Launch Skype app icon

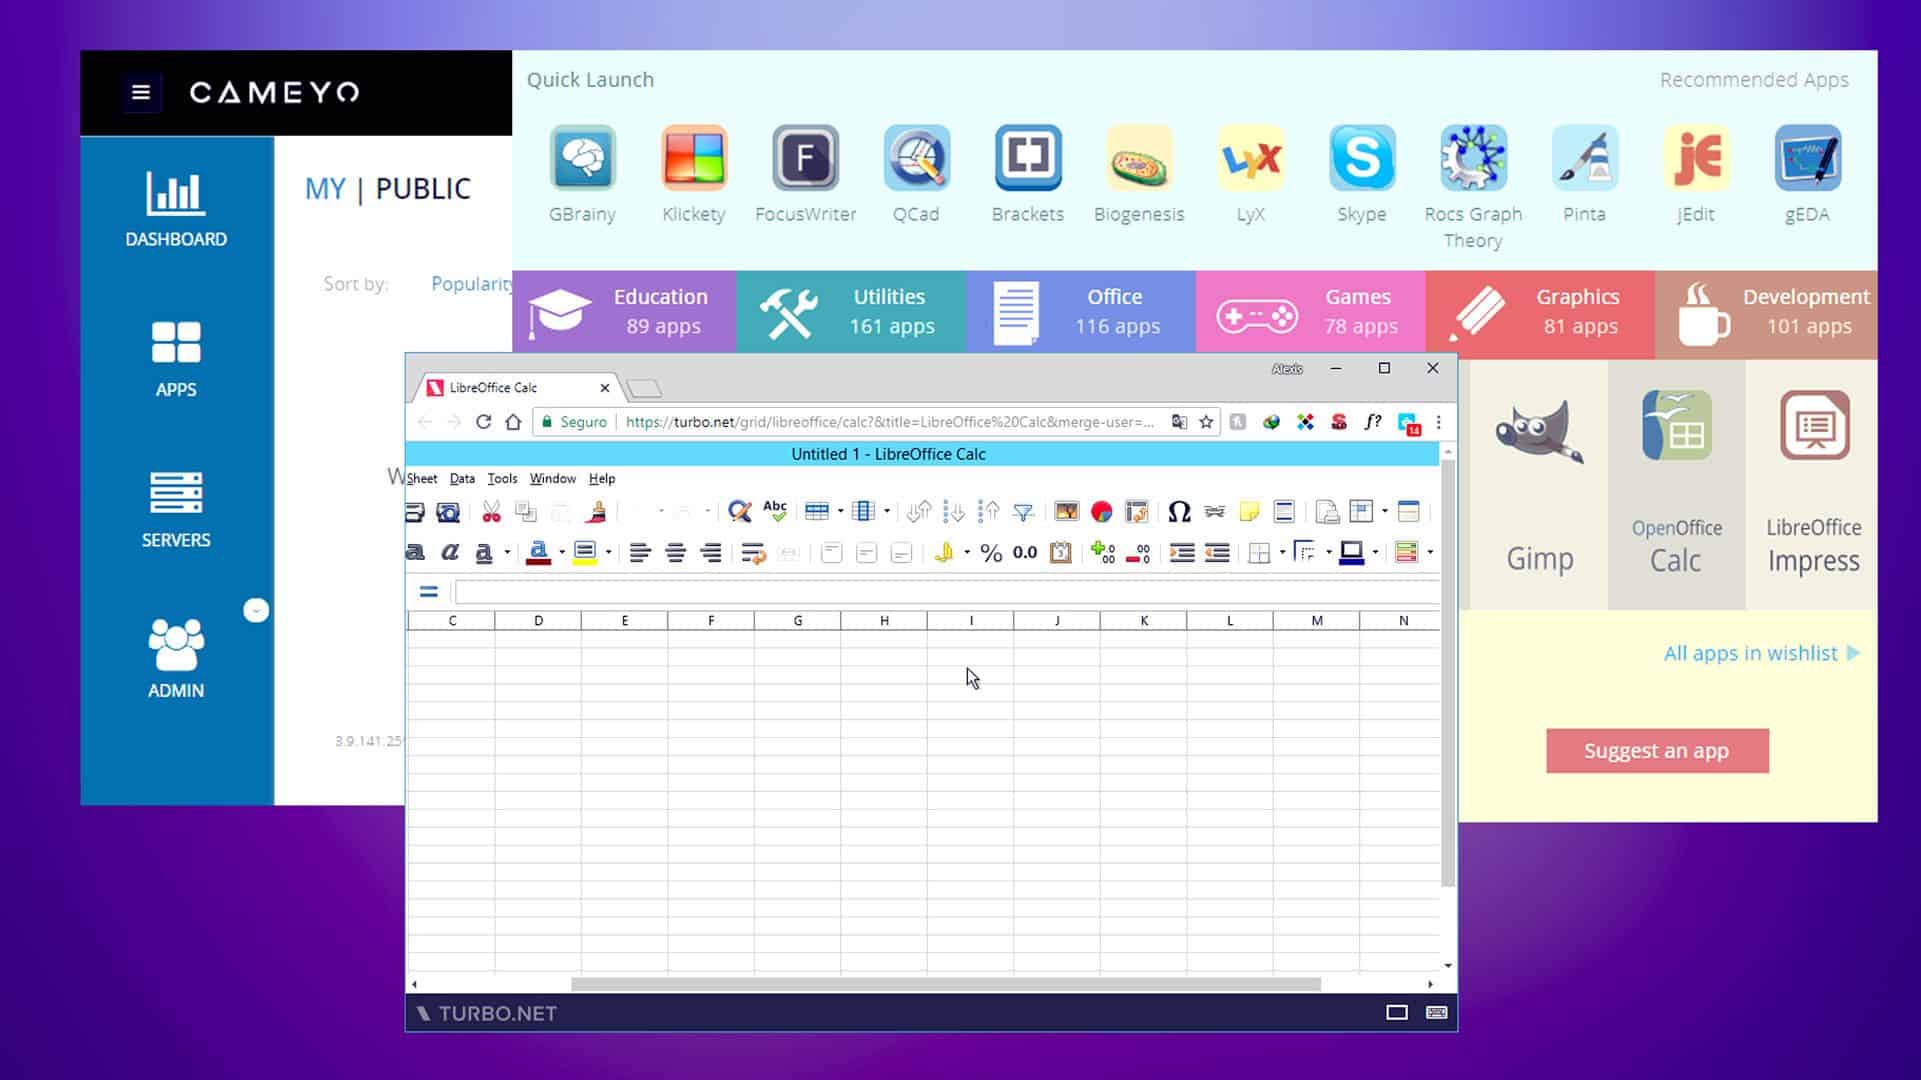[1361, 158]
